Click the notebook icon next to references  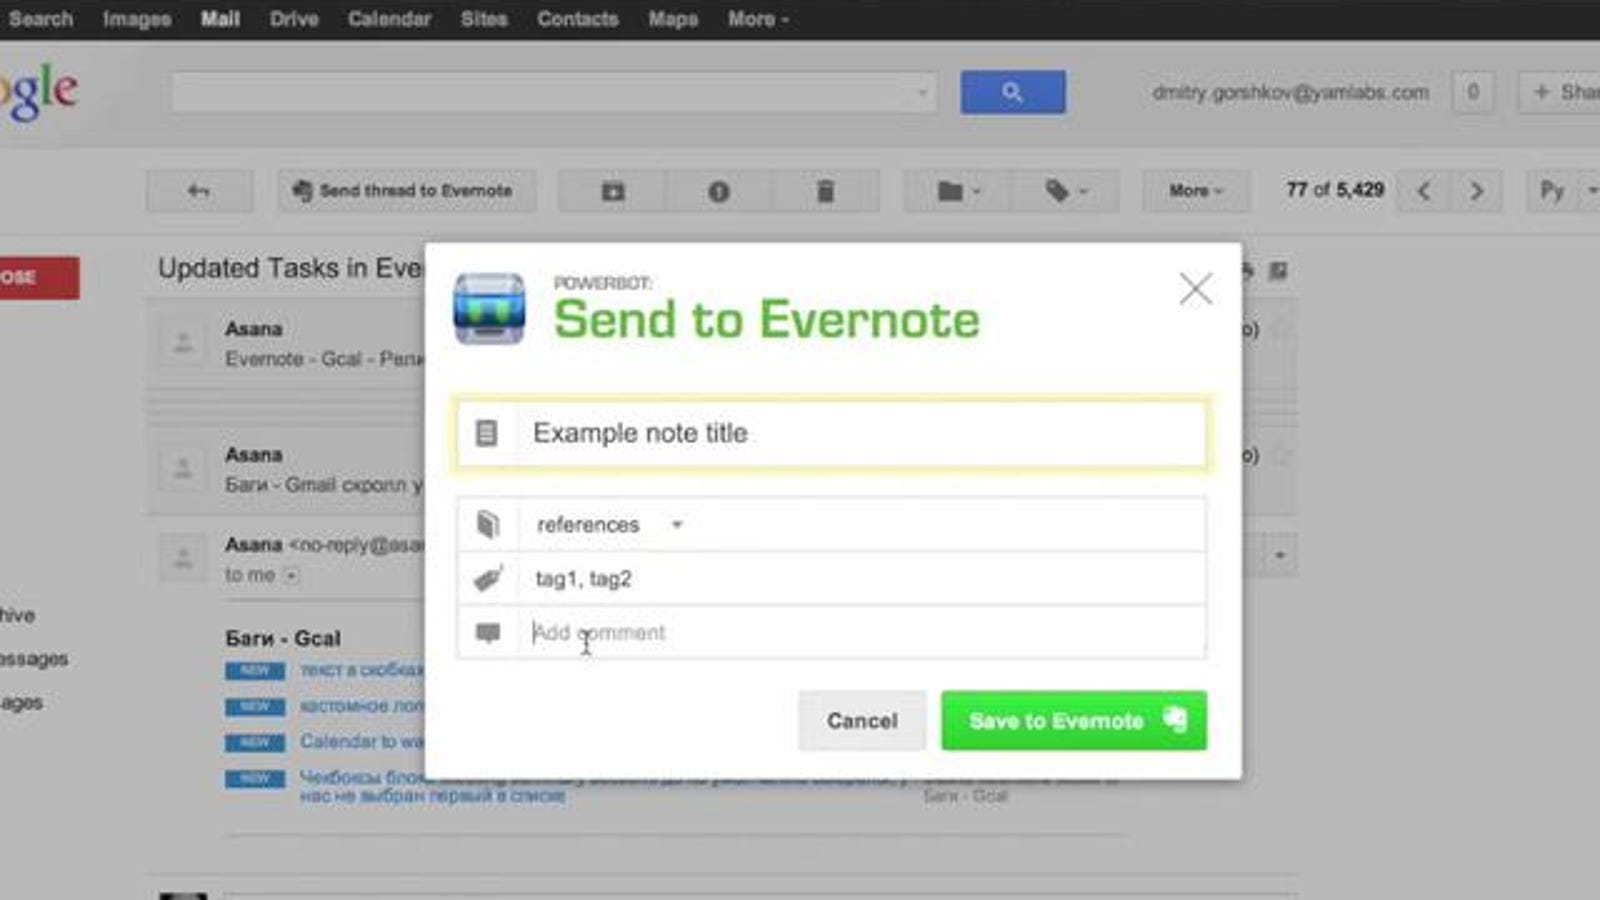tap(488, 524)
